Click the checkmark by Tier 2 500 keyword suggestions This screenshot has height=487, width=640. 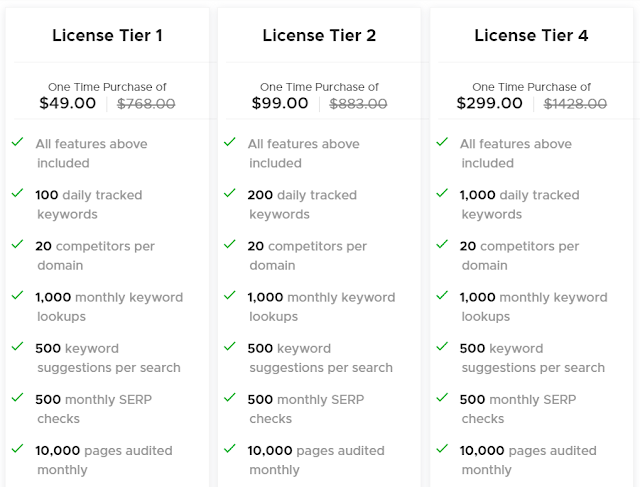click(229, 346)
